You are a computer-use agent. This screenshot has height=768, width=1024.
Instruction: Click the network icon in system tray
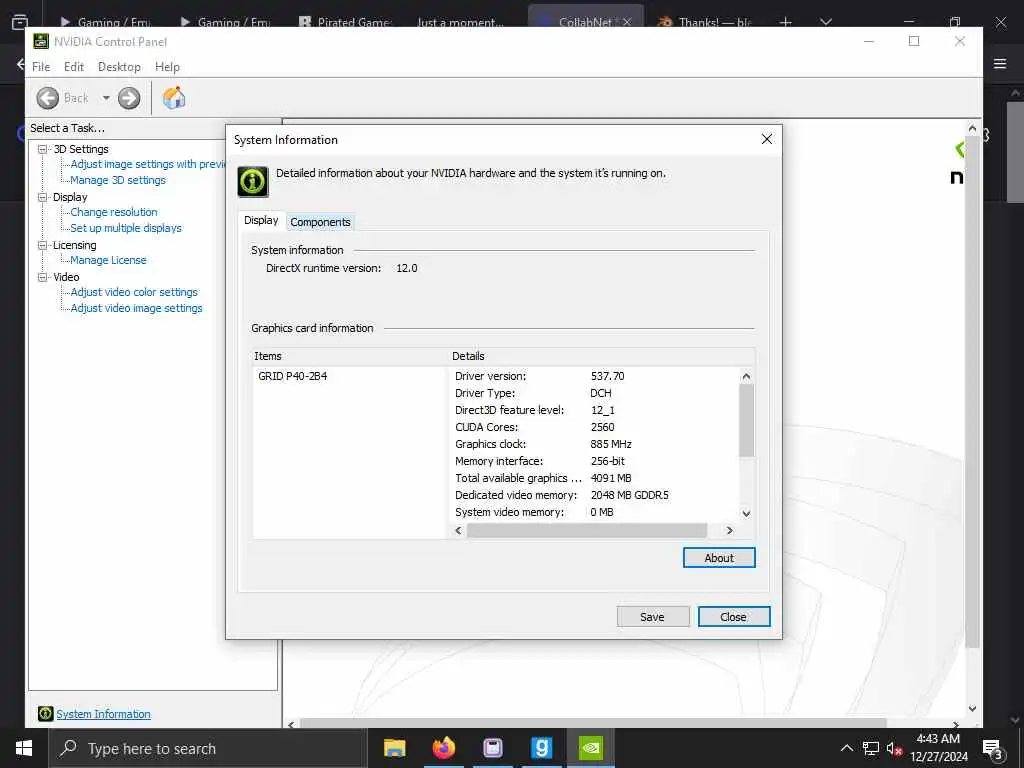[x=871, y=748]
